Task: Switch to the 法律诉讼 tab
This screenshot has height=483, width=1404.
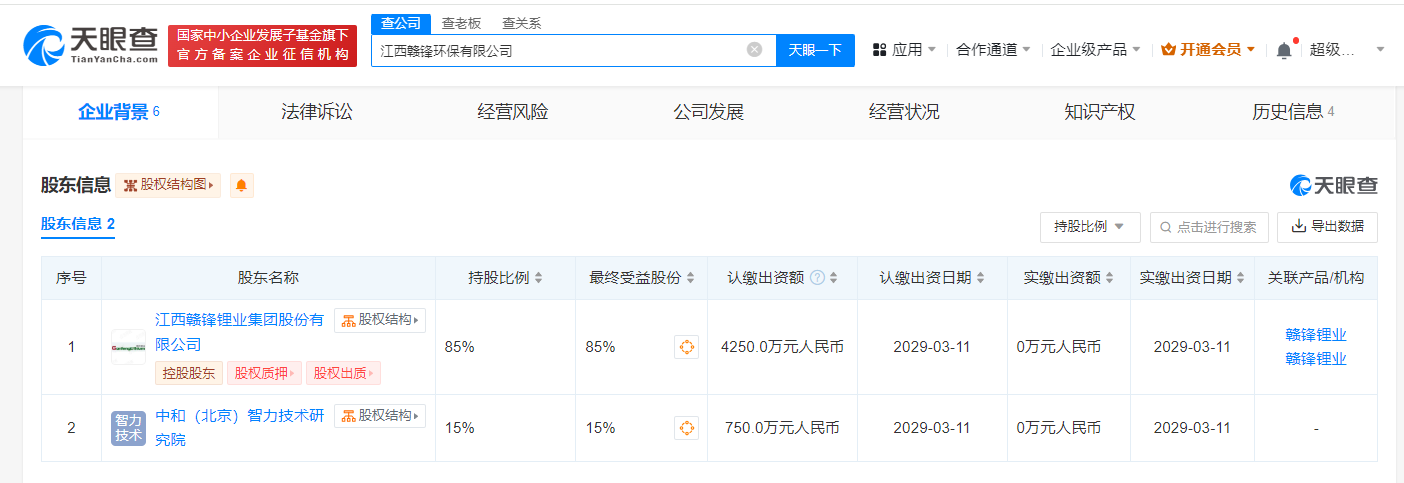Action: point(317,112)
